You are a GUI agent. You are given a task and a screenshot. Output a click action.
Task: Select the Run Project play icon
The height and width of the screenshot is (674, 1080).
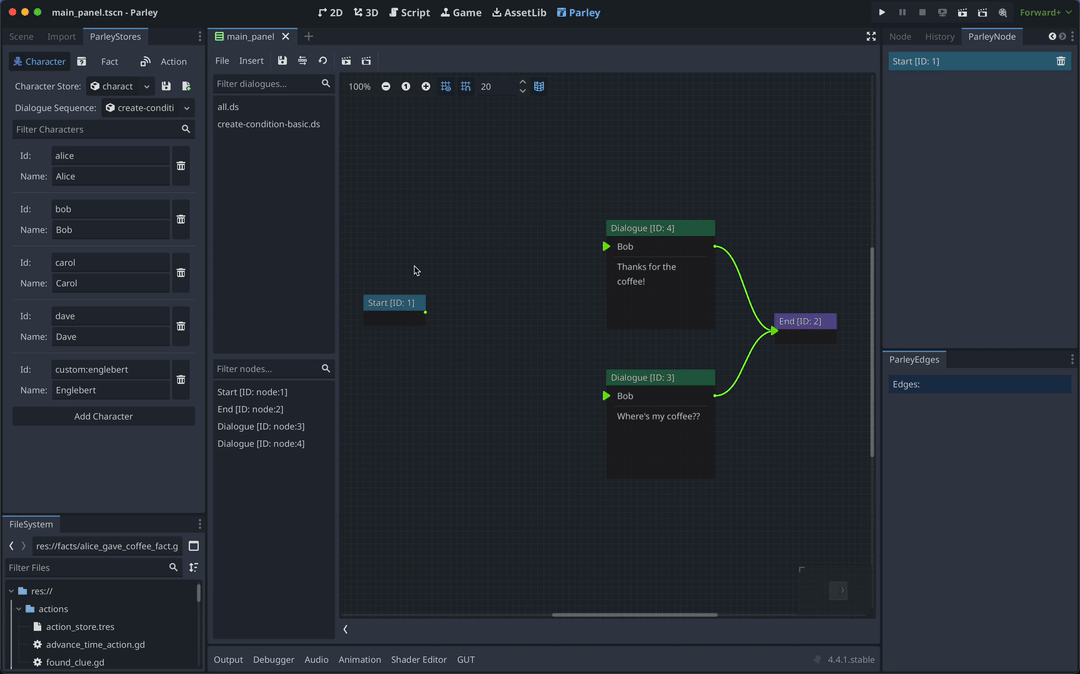coord(881,12)
